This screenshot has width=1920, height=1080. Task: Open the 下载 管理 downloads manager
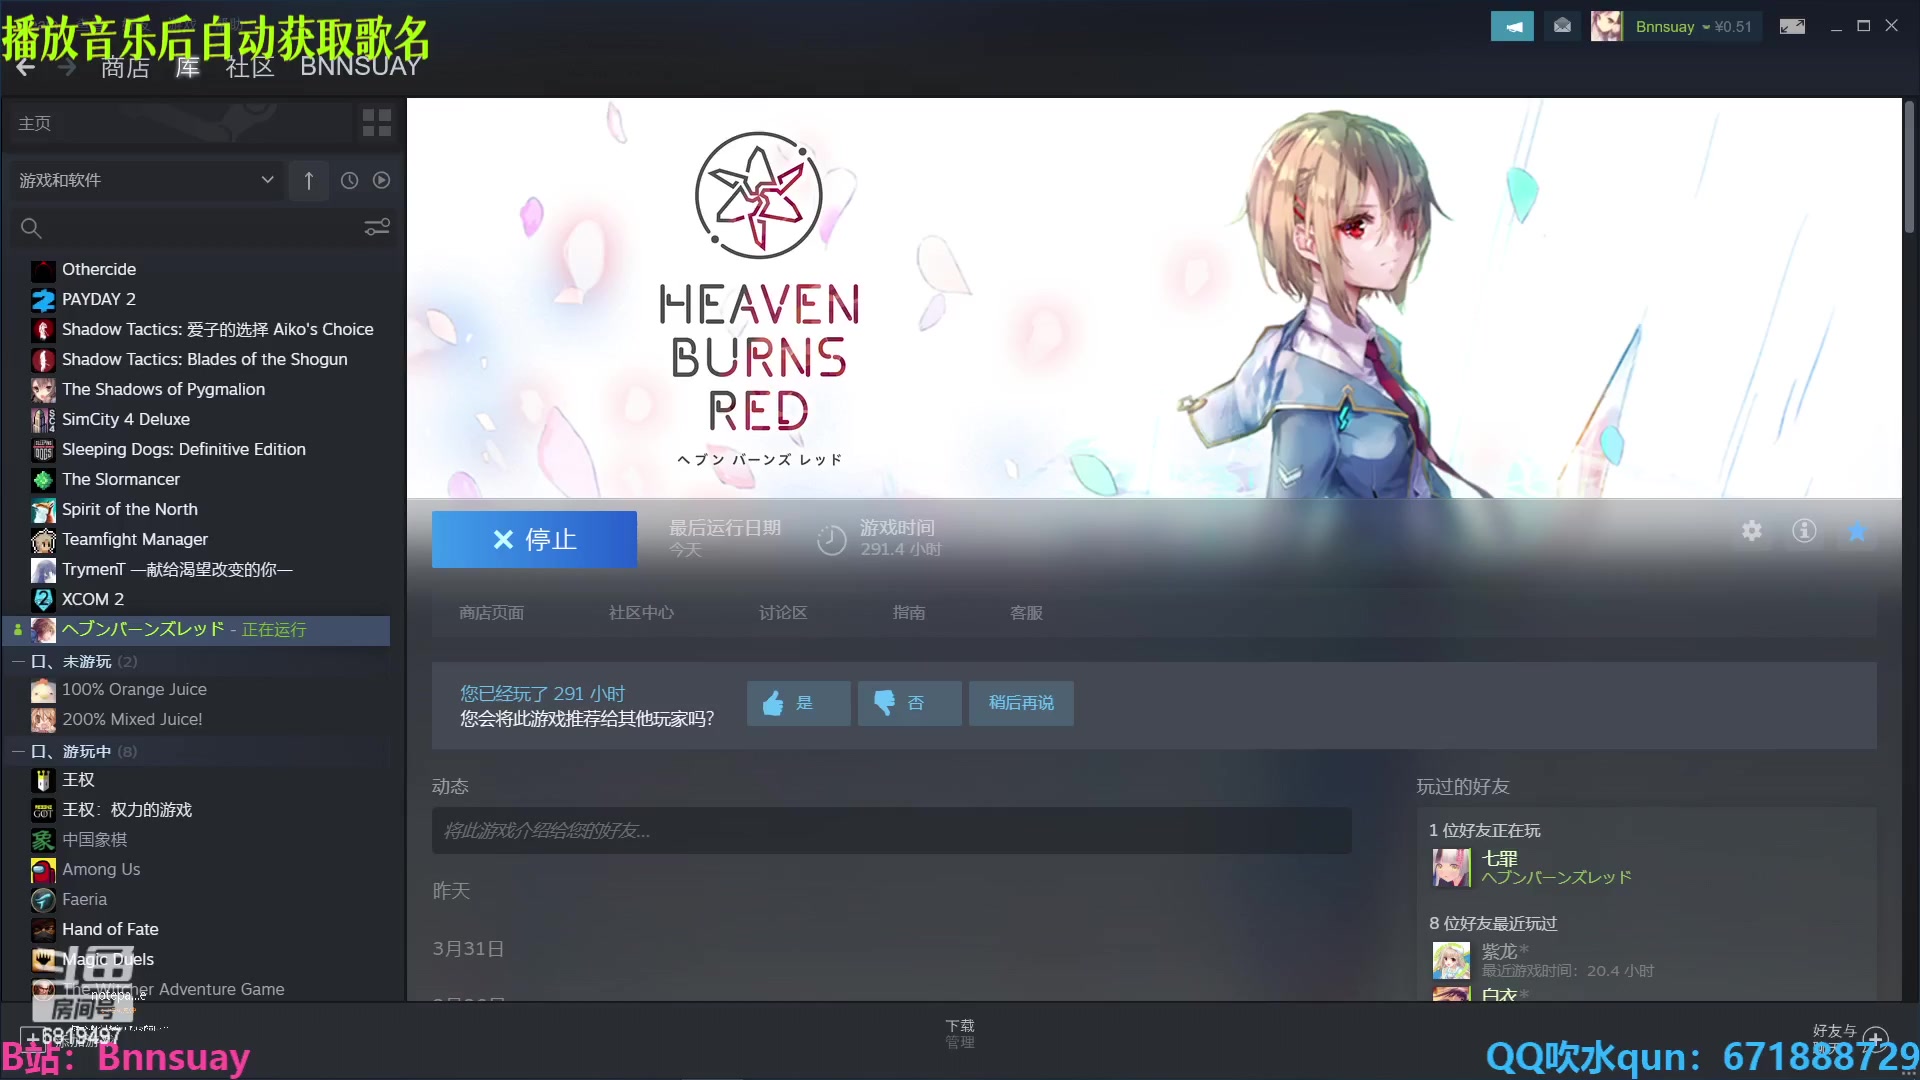960,1034
